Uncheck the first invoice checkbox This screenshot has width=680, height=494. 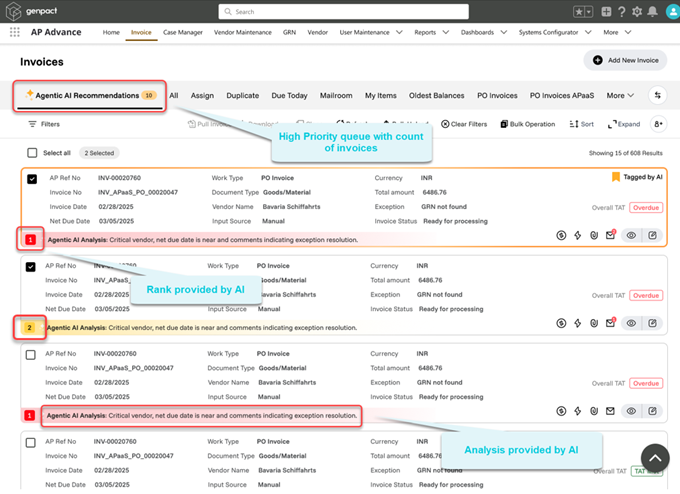[32, 179]
